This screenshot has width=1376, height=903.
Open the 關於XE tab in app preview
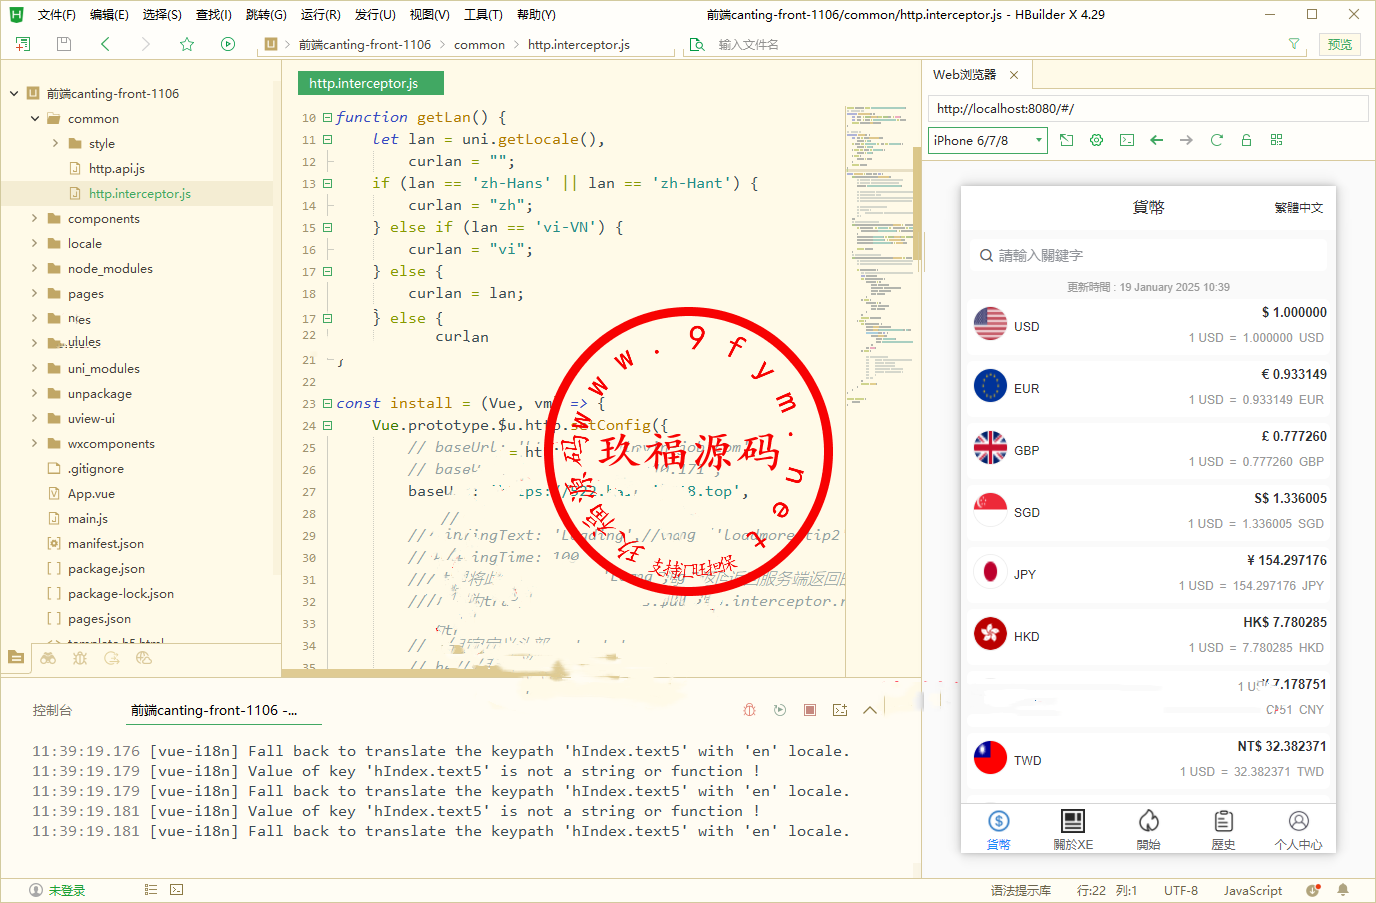coord(1073,830)
